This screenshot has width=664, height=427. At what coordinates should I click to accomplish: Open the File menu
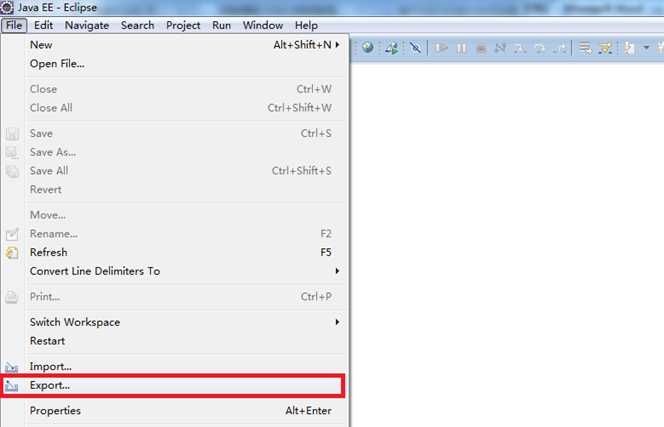(x=14, y=25)
